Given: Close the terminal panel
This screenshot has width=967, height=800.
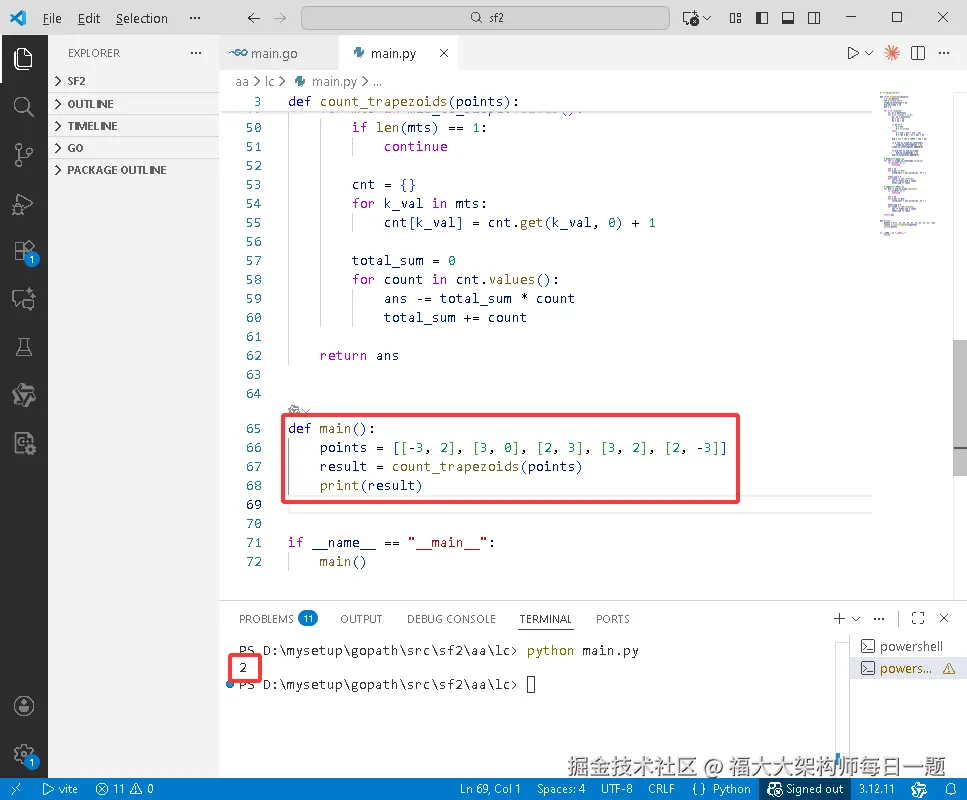Looking at the screenshot, I should (944, 618).
